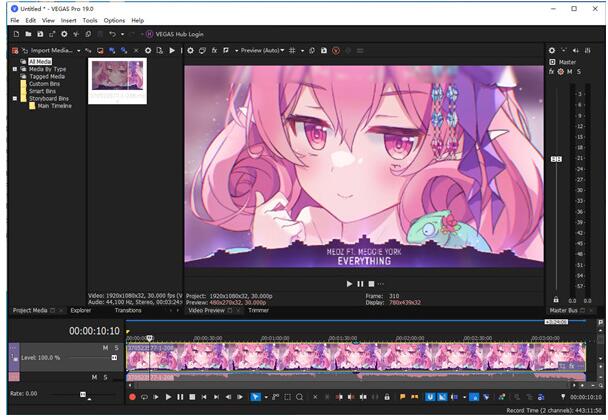The height and width of the screenshot is (420, 608).
Task: Adjust the video track Level slider
Action: point(114,358)
